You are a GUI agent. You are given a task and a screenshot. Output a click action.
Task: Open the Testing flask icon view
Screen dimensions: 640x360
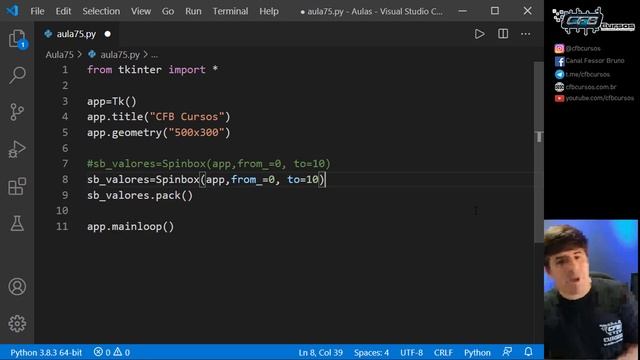tap(17, 223)
